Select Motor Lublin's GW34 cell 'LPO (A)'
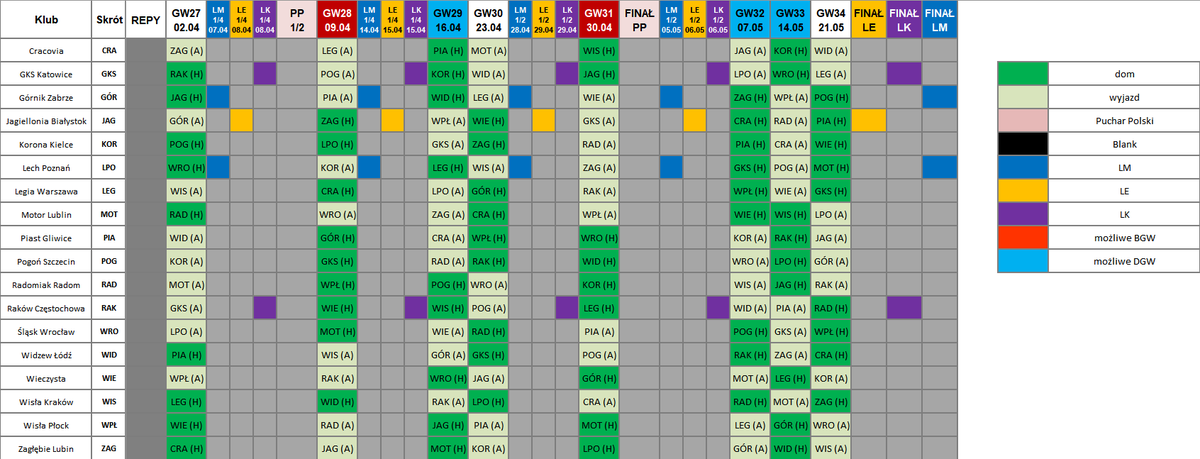 click(831, 214)
